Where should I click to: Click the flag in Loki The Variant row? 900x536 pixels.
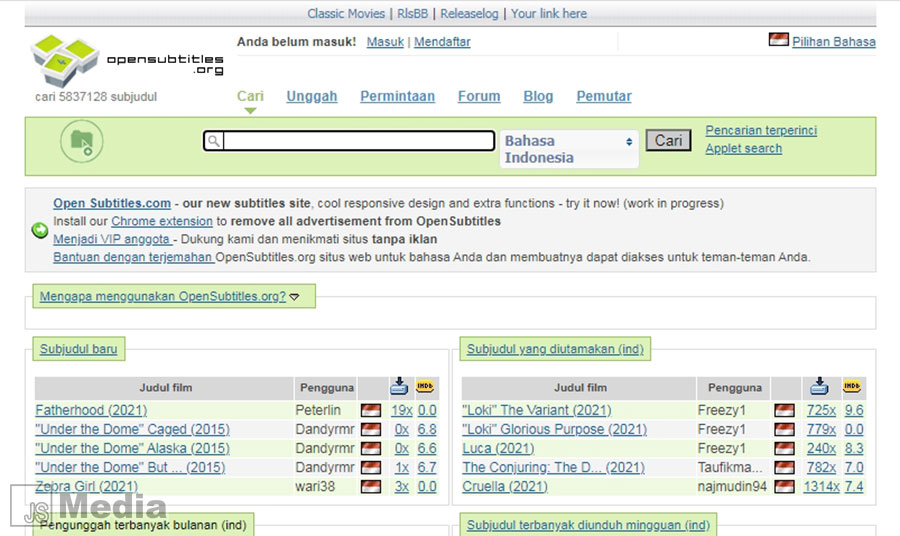click(x=784, y=410)
